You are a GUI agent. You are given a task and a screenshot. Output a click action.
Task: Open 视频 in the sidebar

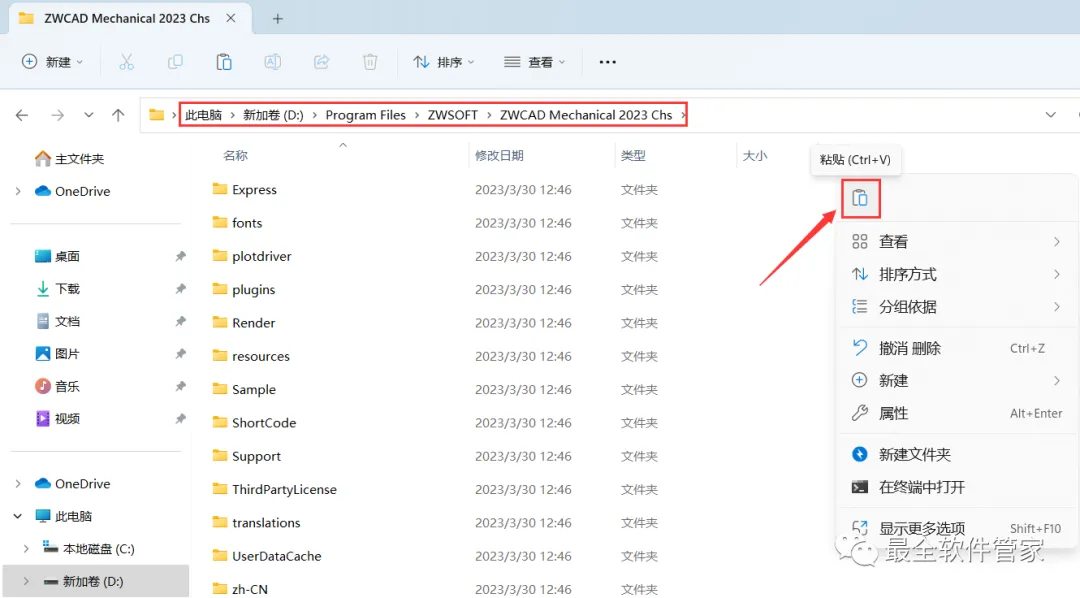pos(57,418)
